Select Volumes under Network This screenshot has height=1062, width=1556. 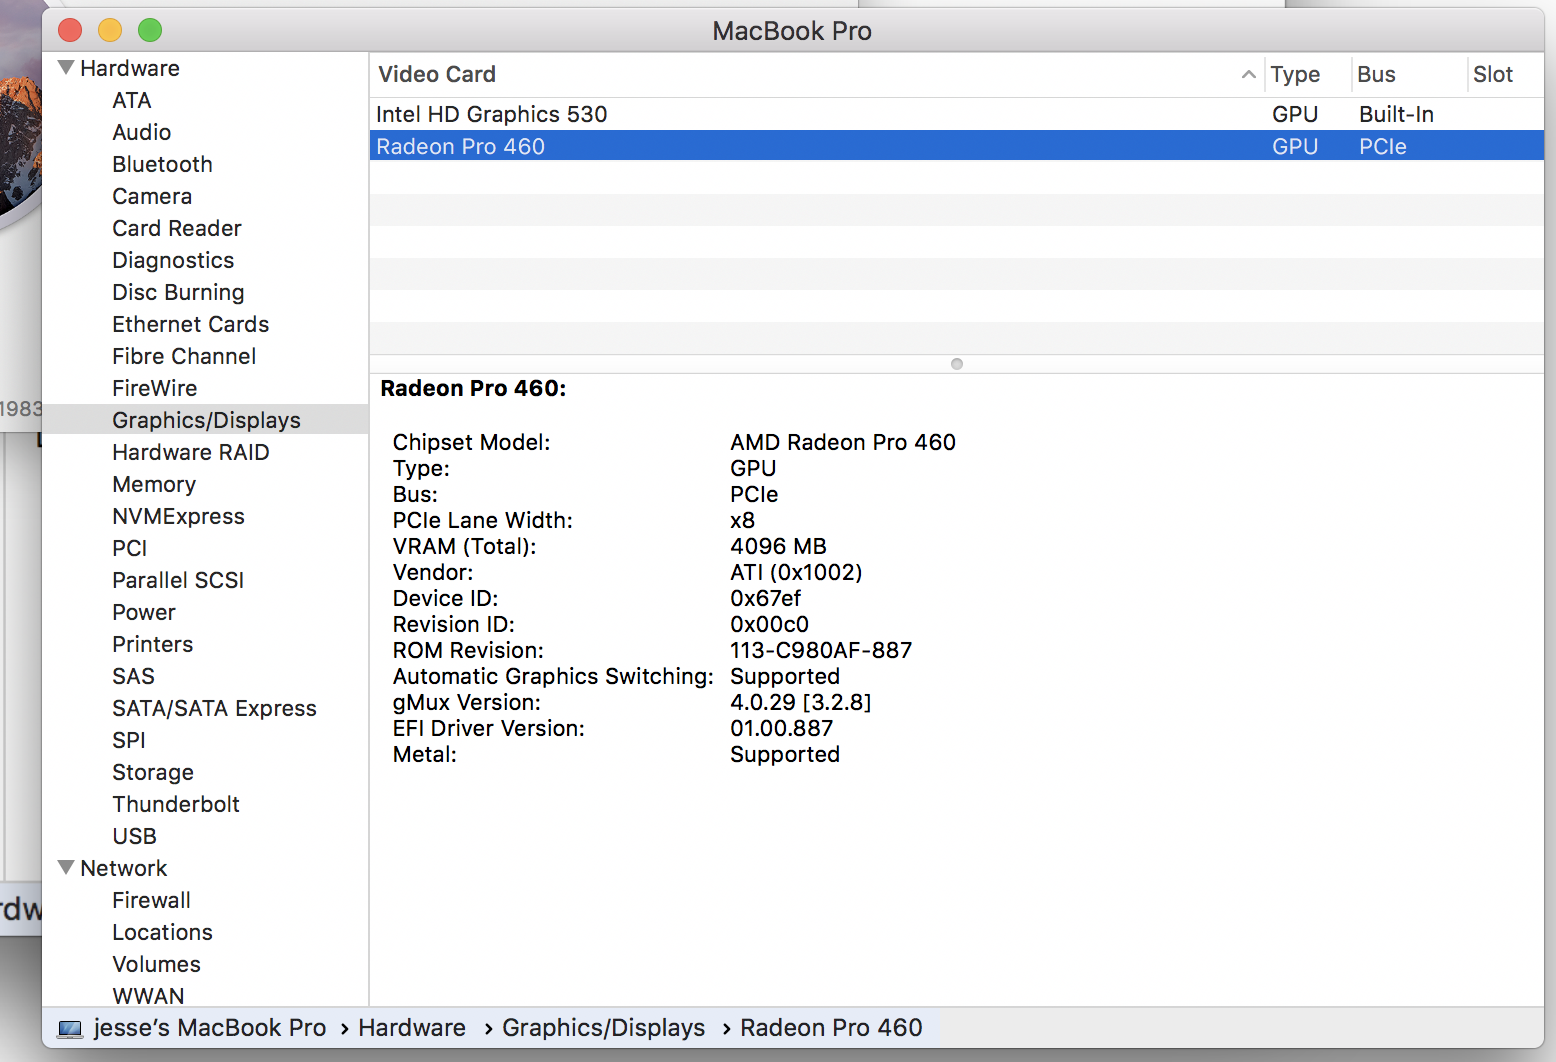pyautogui.click(x=156, y=964)
